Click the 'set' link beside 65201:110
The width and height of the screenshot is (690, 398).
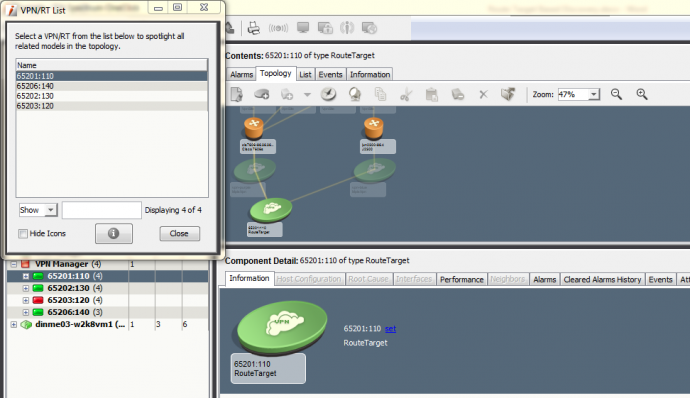(390, 328)
